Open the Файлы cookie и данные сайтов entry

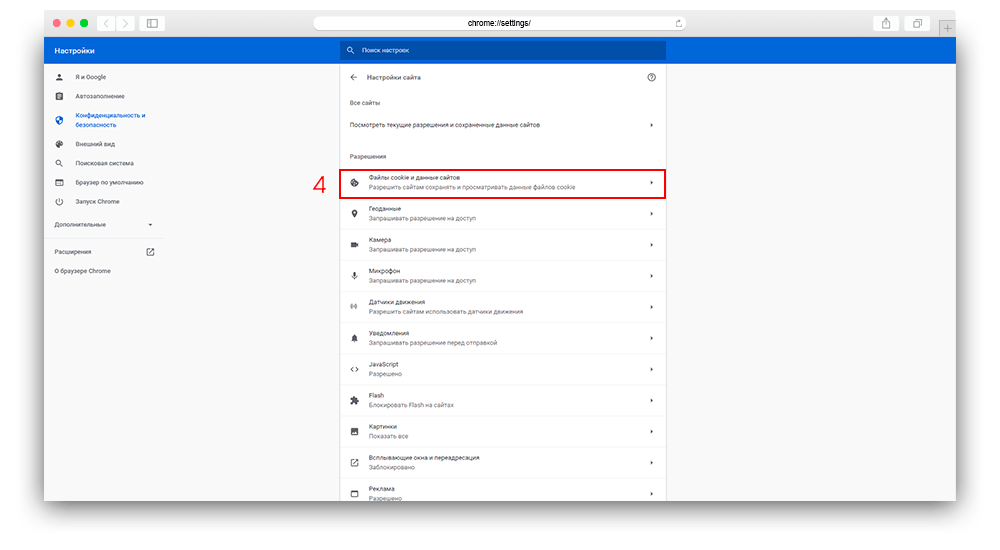click(x=503, y=182)
